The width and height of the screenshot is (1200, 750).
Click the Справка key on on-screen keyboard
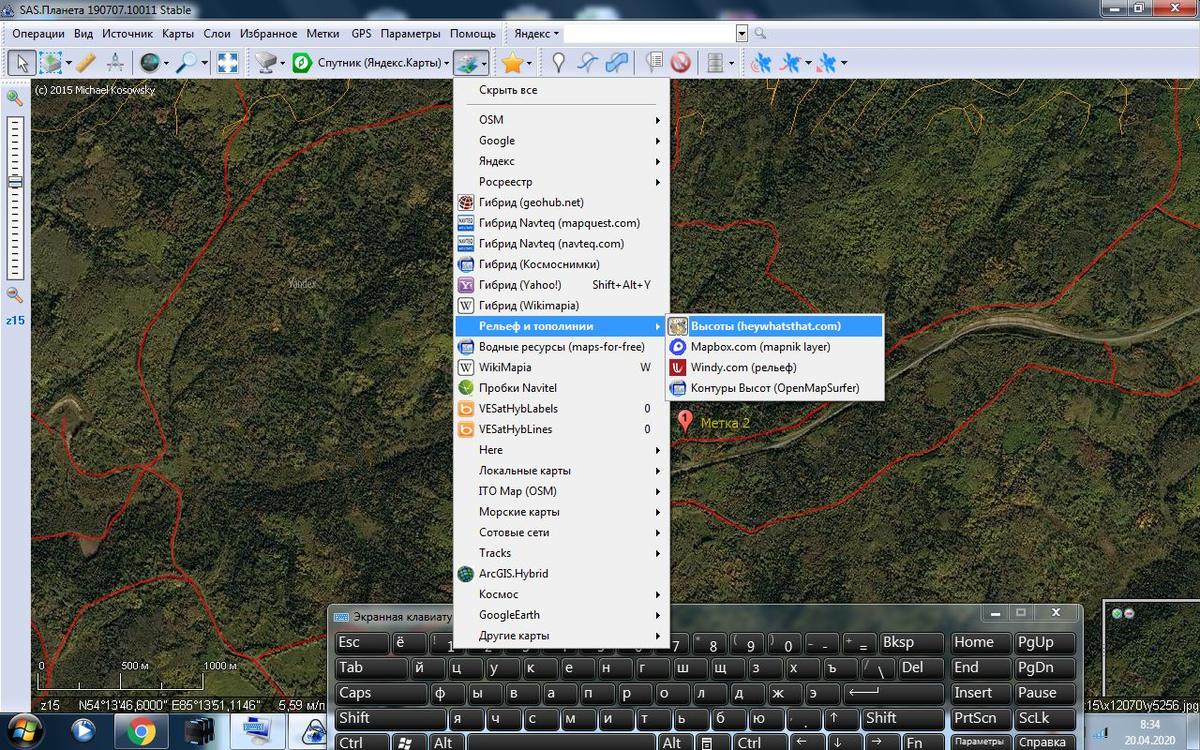[x=1043, y=743]
